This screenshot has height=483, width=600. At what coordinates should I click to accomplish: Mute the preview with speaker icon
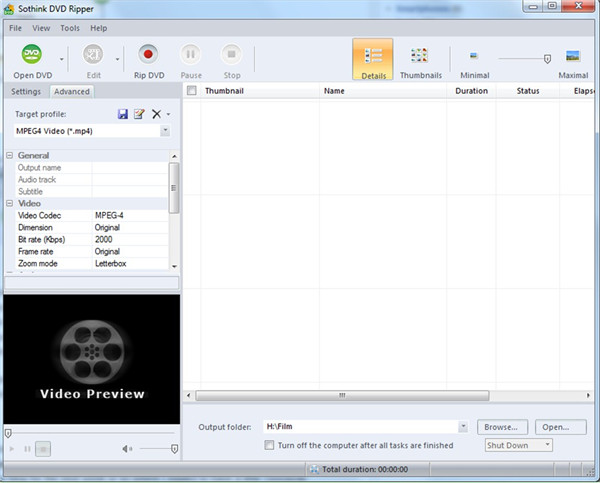[127, 449]
